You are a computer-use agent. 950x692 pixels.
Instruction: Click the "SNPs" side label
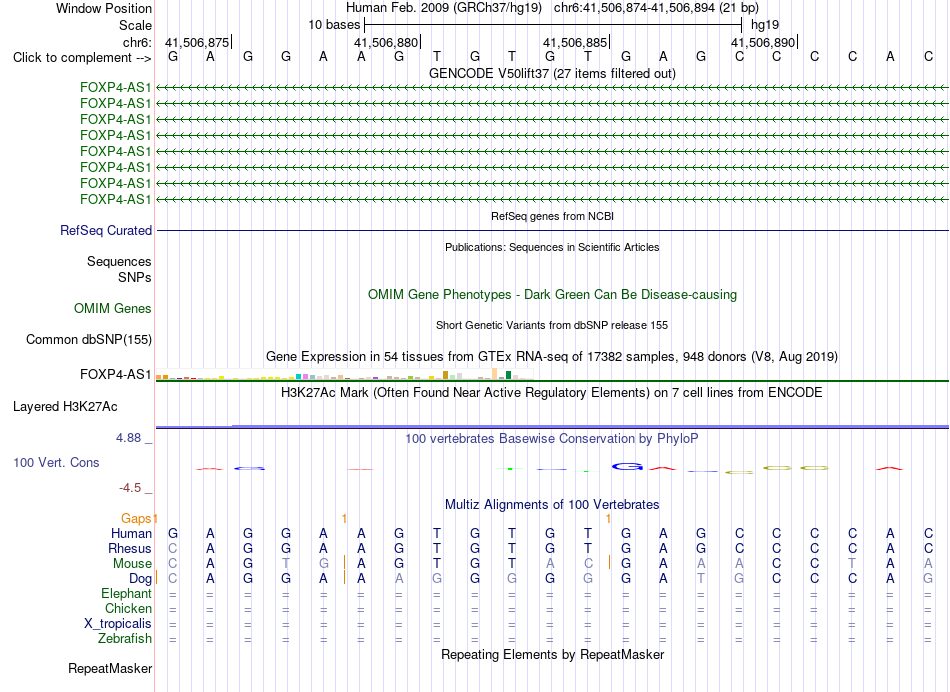(135, 278)
